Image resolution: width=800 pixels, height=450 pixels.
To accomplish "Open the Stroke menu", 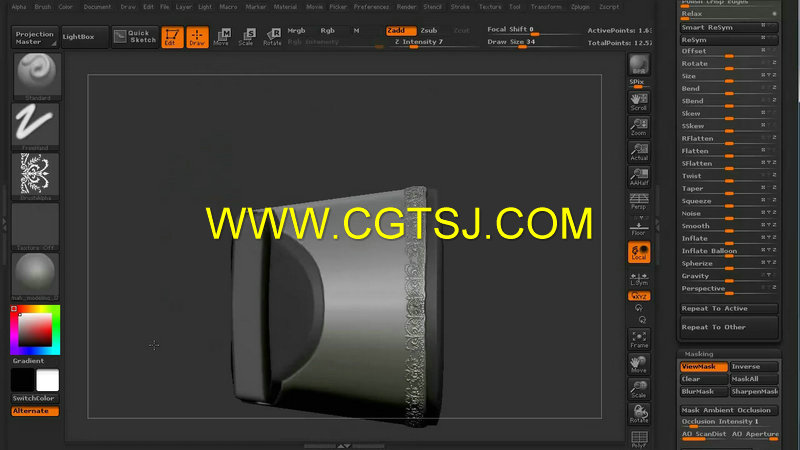I will (460, 7).
